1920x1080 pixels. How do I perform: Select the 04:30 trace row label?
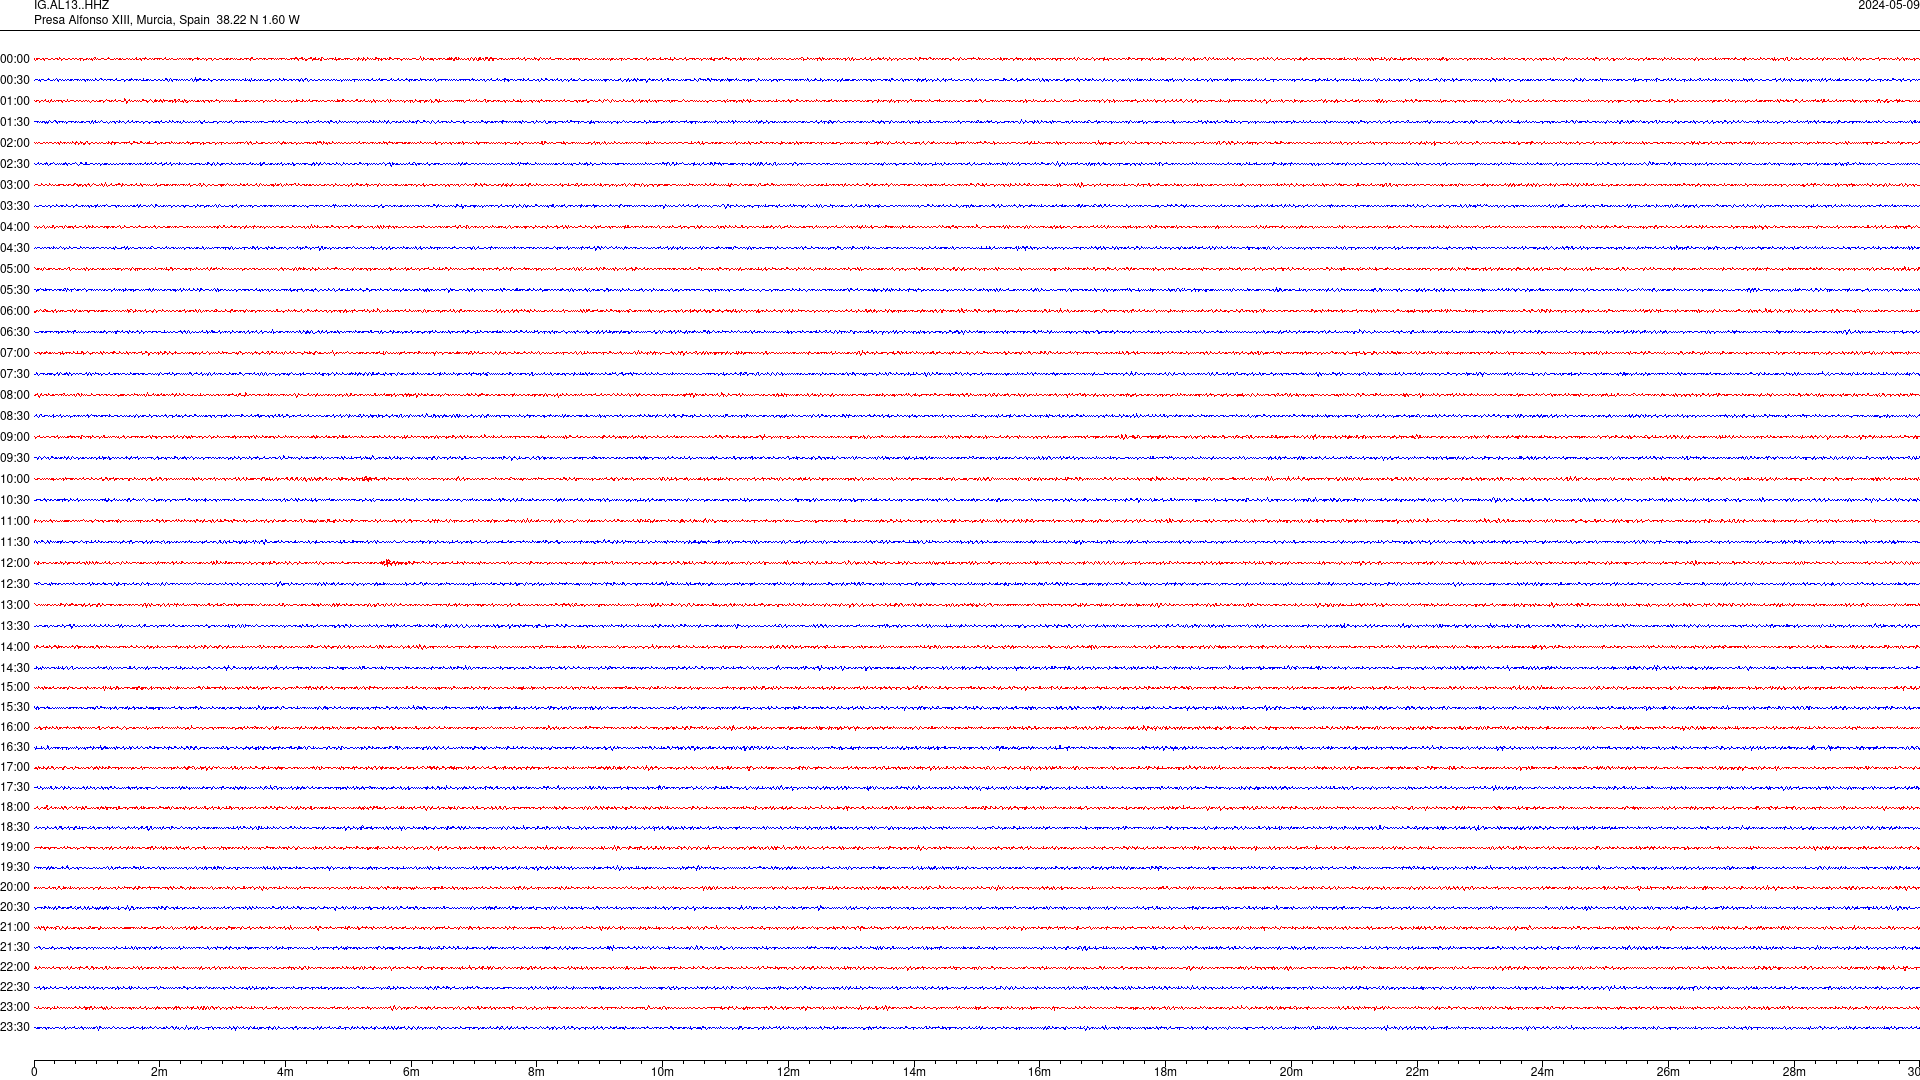coord(15,248)
